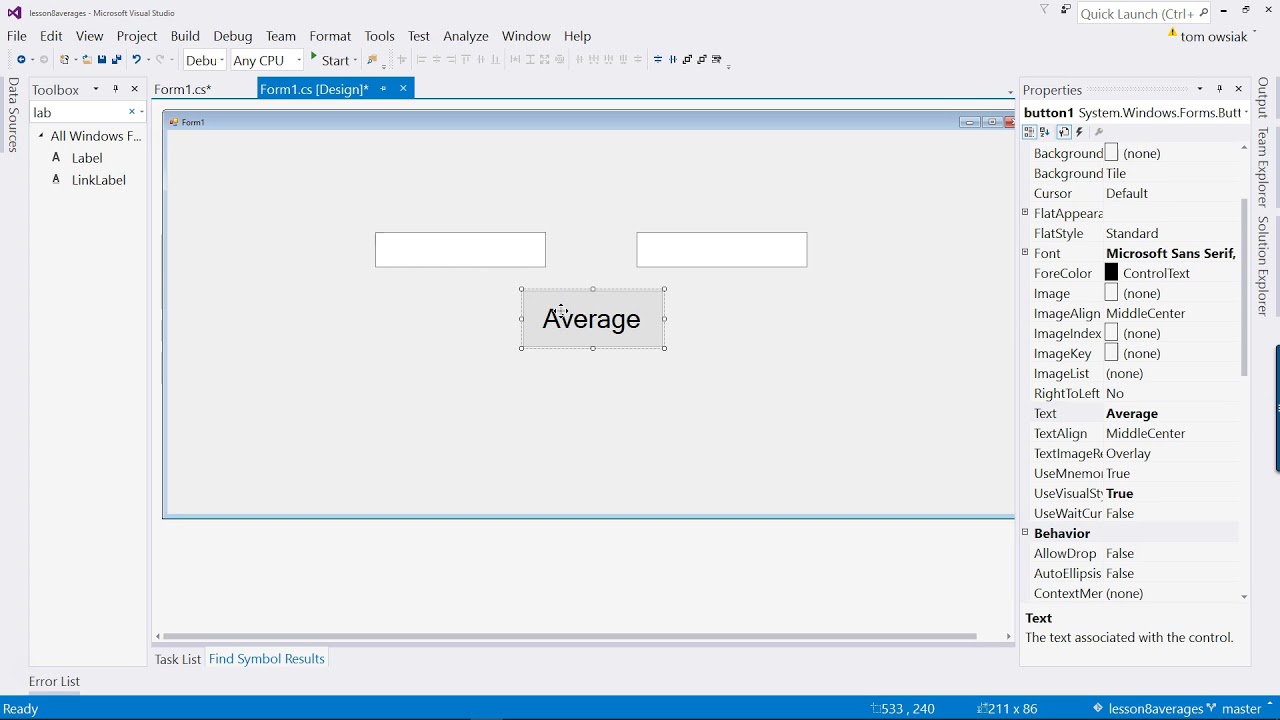
Task: Close the Form1.cs [Design] tab
Action: point(403,89)
